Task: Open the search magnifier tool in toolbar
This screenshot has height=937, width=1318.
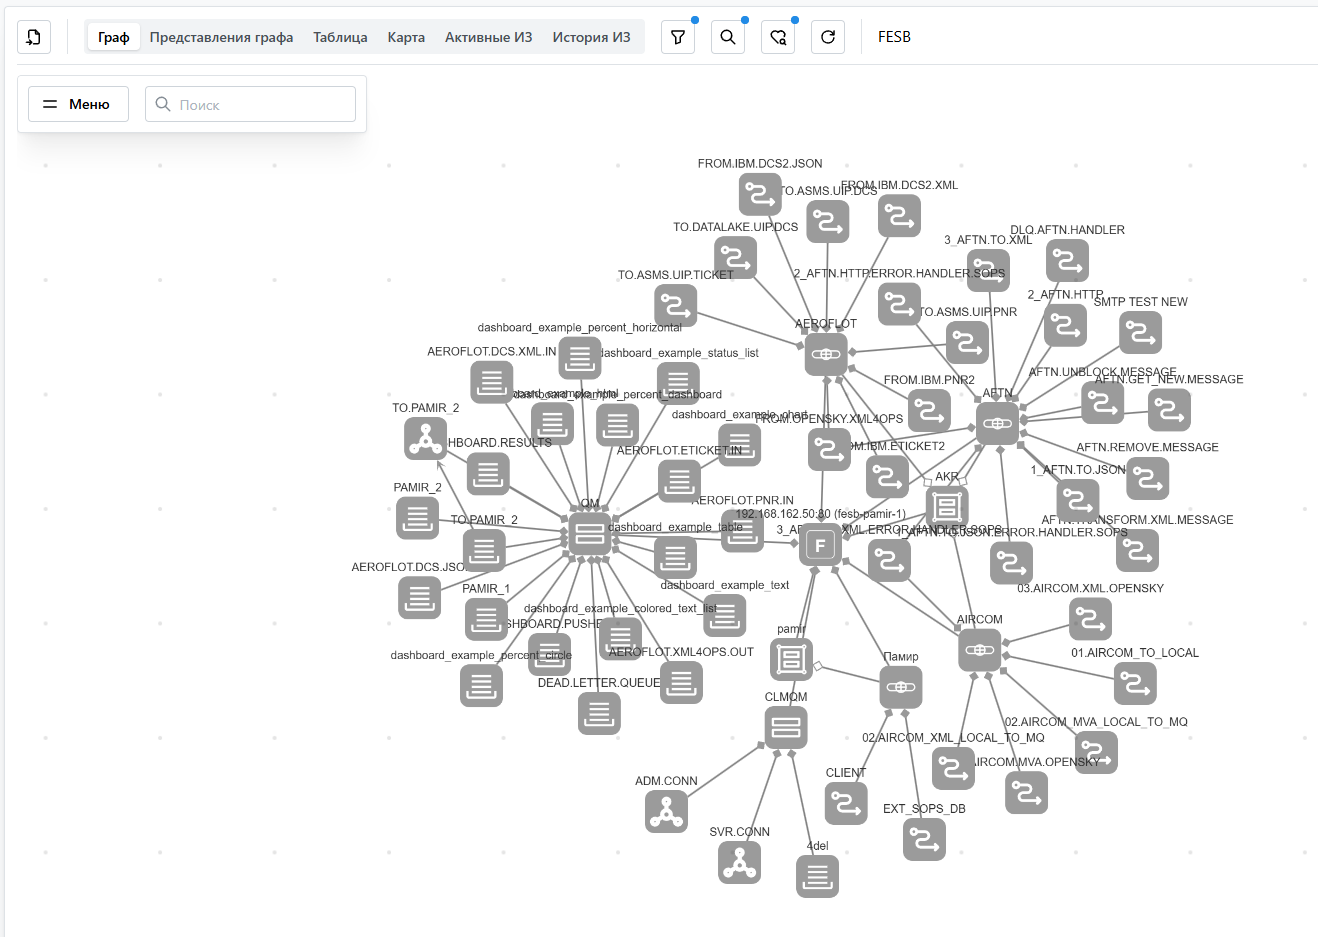Action: tap(728, 37)
